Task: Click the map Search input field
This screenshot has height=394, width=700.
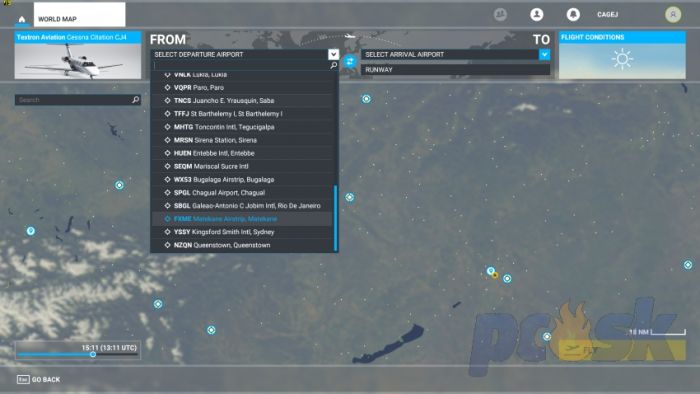Action: (74, 100)
